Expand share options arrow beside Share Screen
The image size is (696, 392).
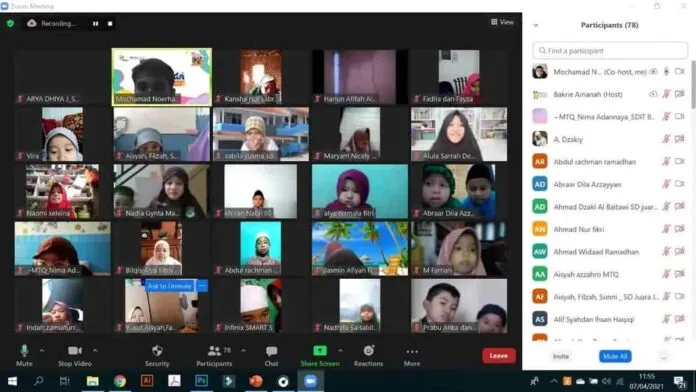(340, 350)
